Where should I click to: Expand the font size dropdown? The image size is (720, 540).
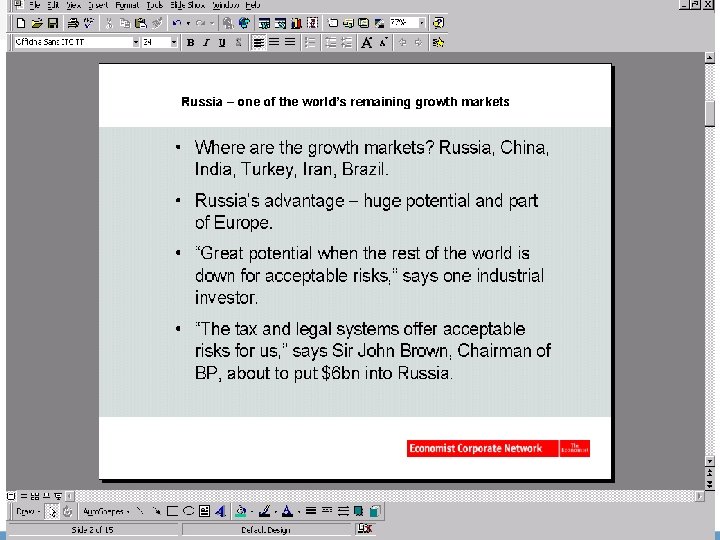(x=173, y=42)
